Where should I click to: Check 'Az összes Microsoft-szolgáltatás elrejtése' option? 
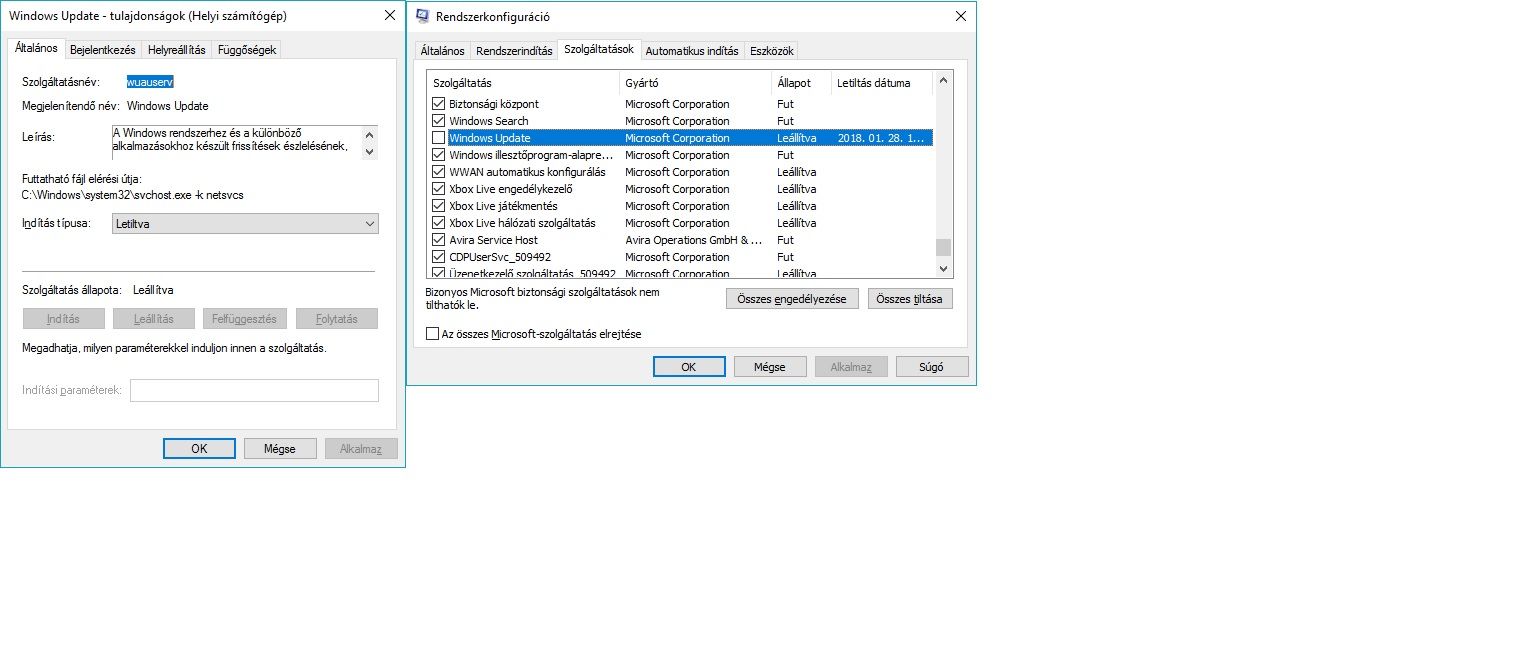point(433,334)
